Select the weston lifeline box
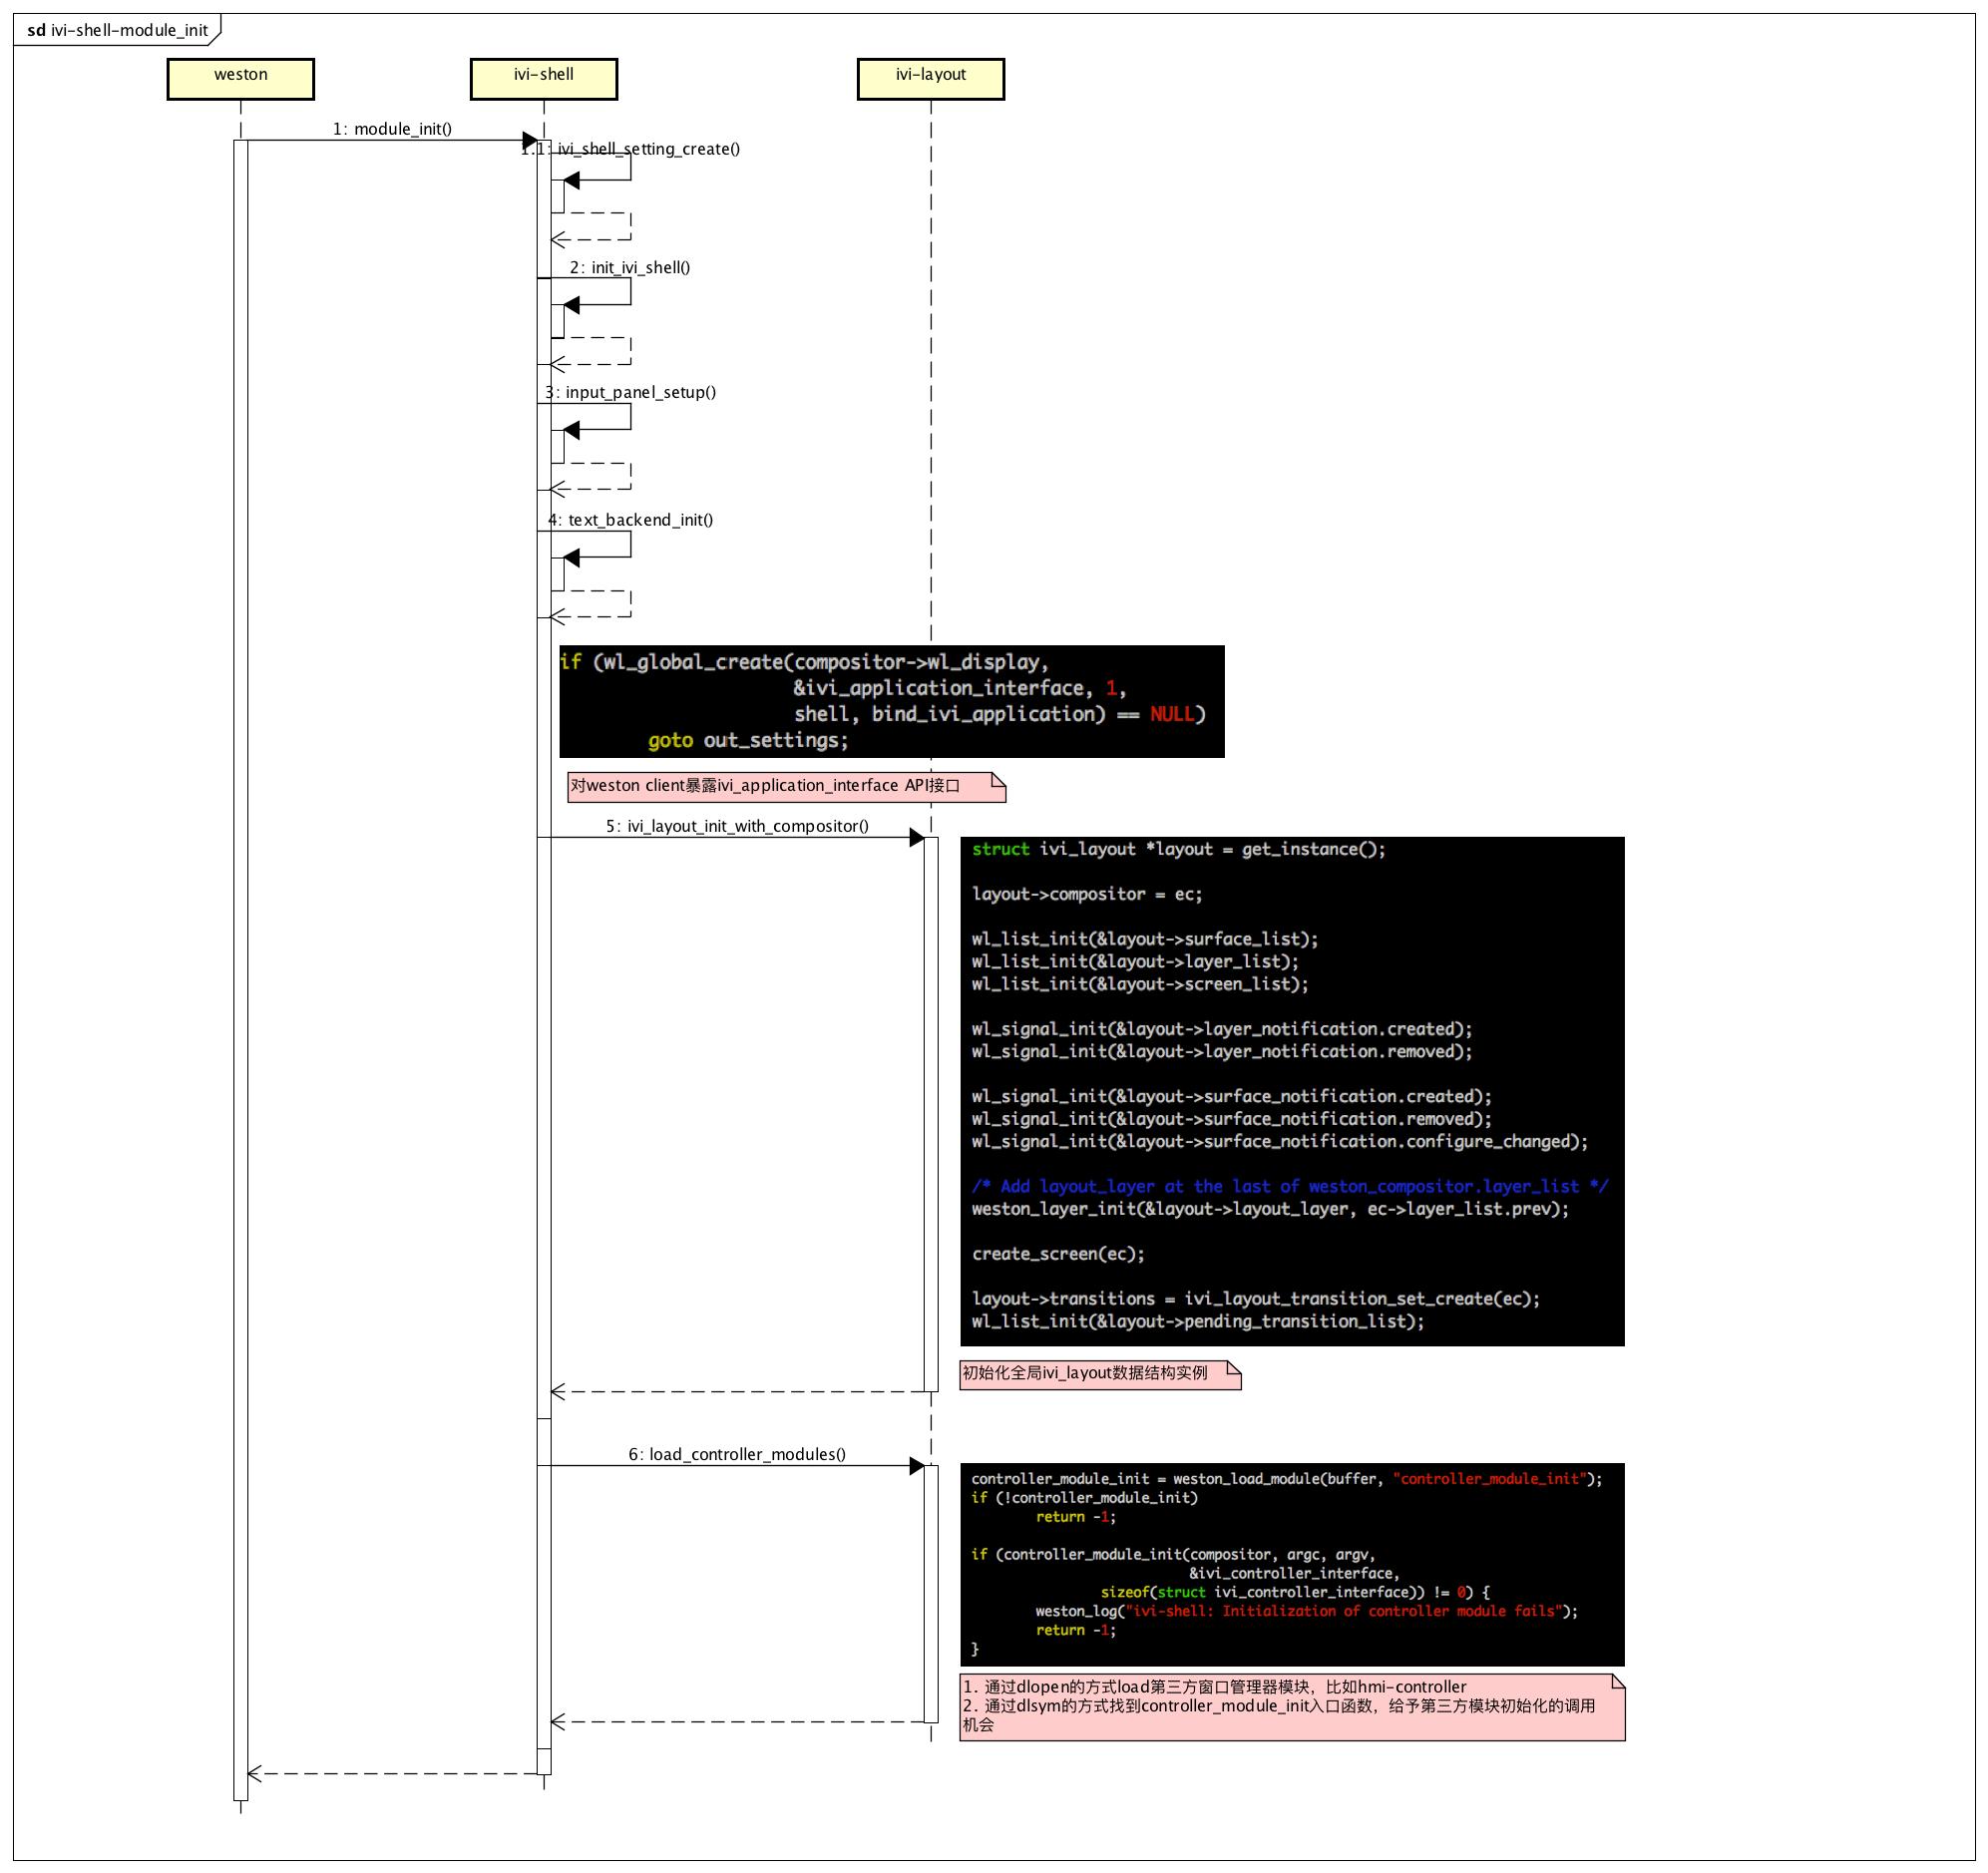The width and height of the screenshot is (1988, 1873). click(240, 78)
